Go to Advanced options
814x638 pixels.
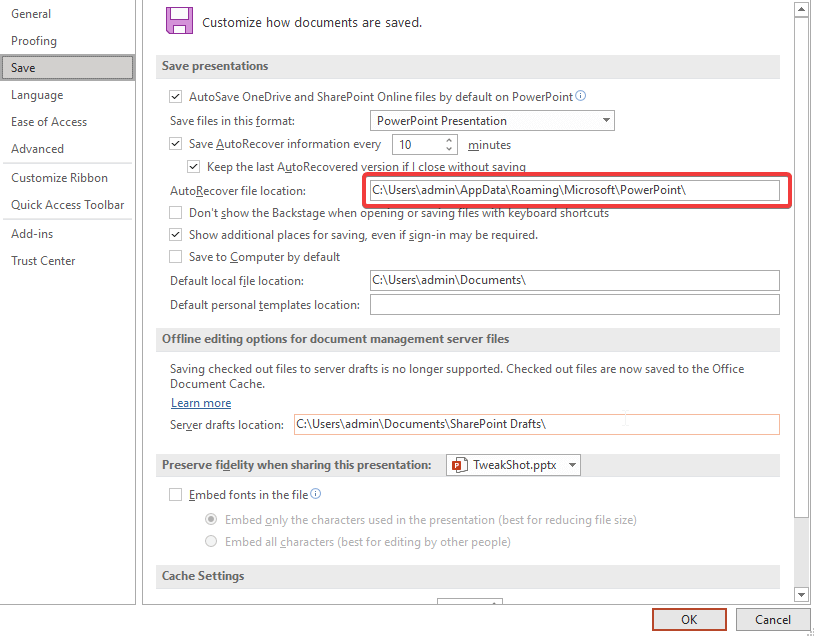tap(67, 149)
